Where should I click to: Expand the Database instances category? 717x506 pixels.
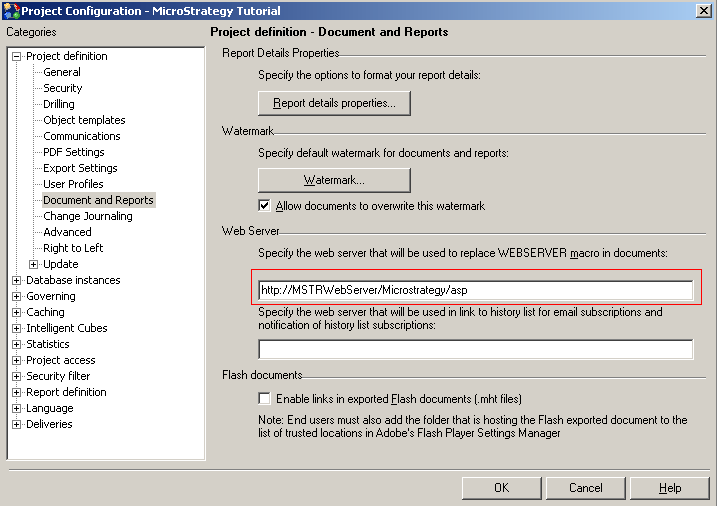[16, 281]
